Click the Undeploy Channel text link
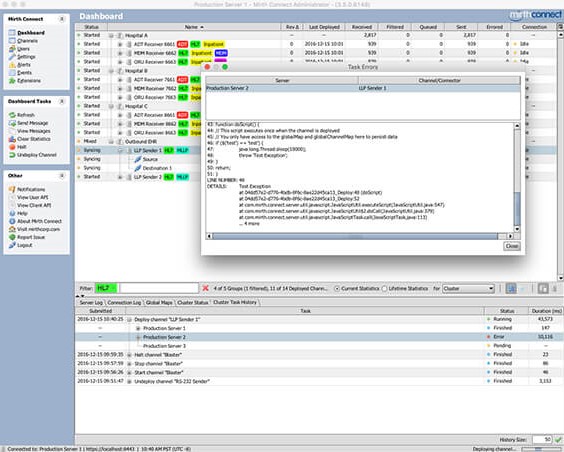Viewport: 564px width, 452px height. 37,155
